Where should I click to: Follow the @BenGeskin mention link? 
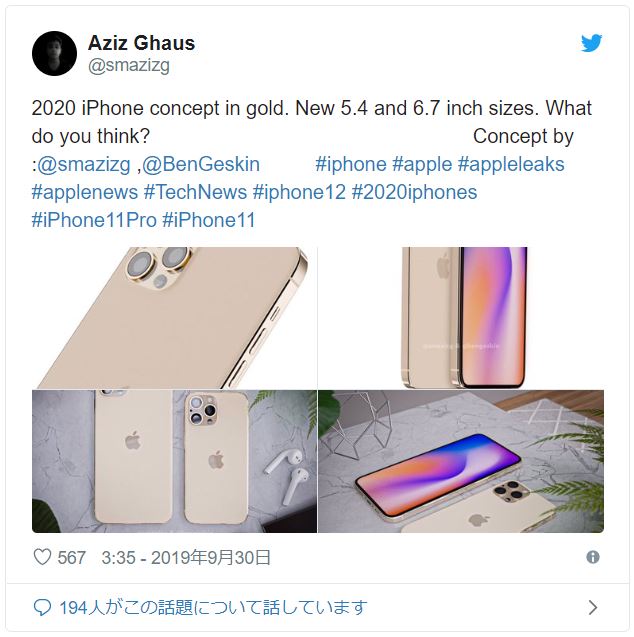click(201, 164)
